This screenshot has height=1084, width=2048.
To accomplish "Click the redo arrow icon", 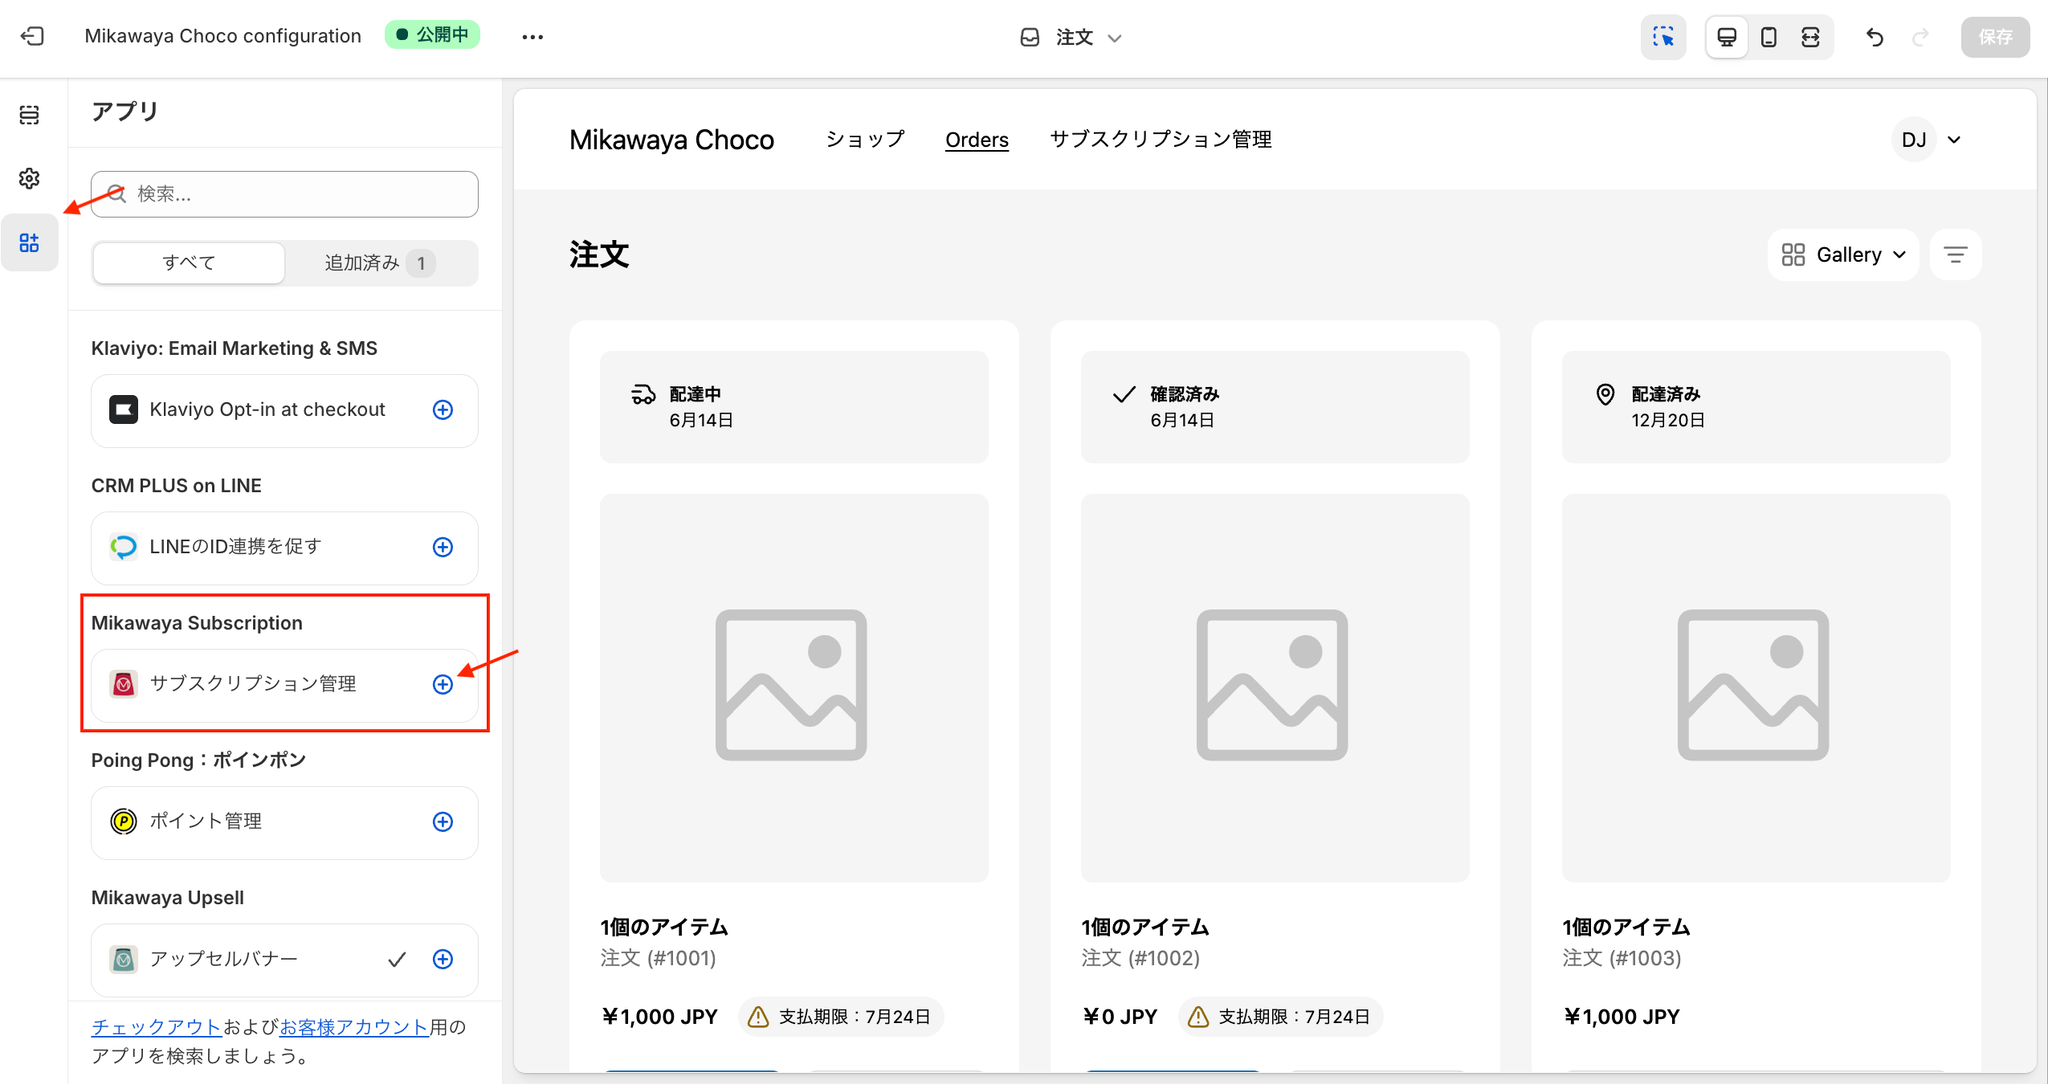I will tap(1920, 37).
